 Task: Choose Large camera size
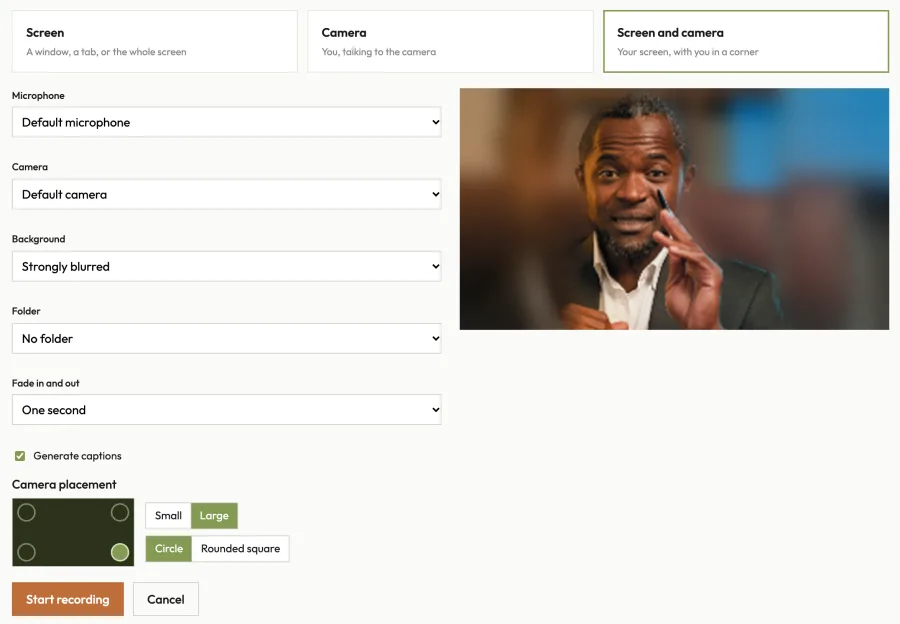pos(214,516)
